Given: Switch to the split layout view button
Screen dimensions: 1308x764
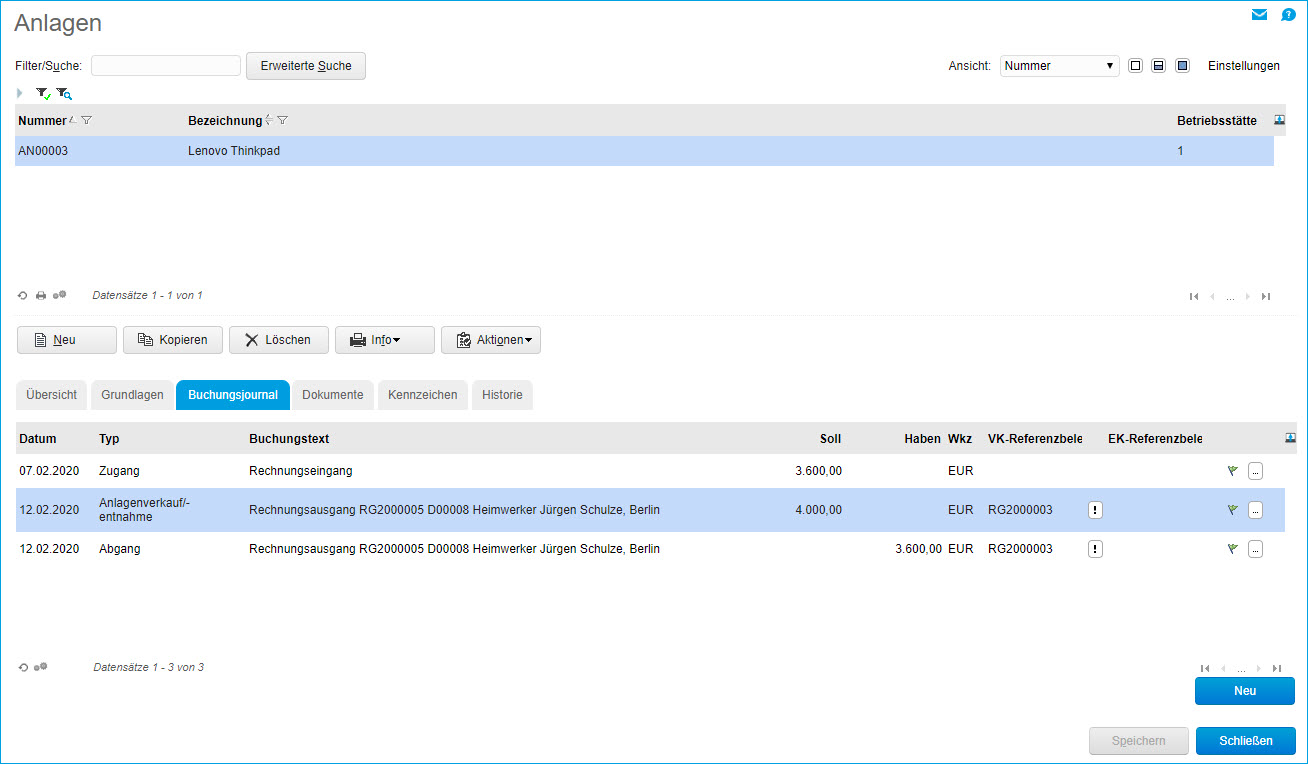Looking at the screenshot, I should coord(1158,66).
